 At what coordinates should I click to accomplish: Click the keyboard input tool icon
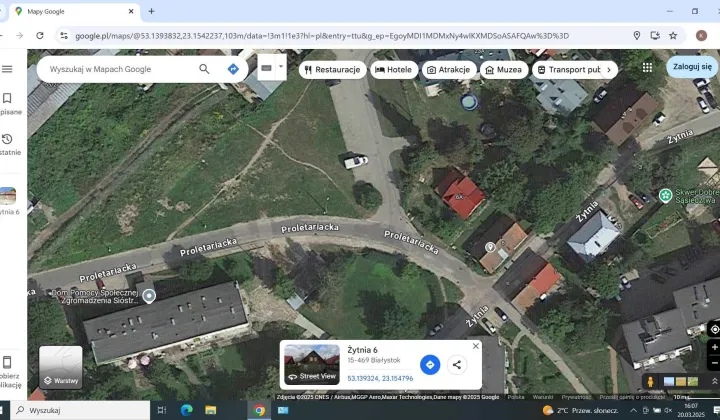[x=266, y=68]
